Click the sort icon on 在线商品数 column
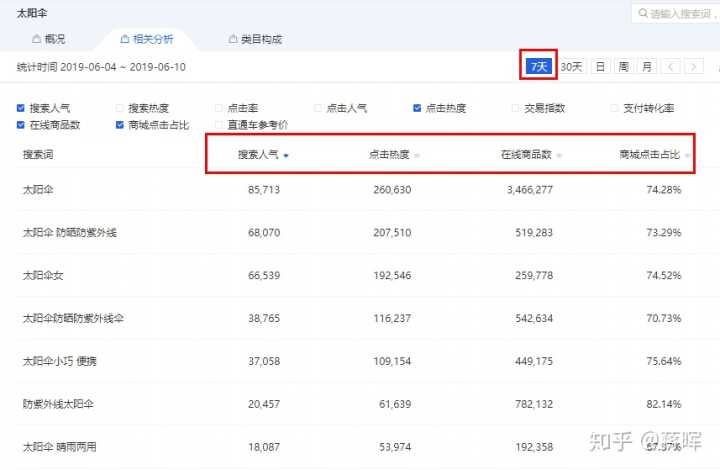Image resolution: width=720 pixels, height=470 pixels. (560, 156)
